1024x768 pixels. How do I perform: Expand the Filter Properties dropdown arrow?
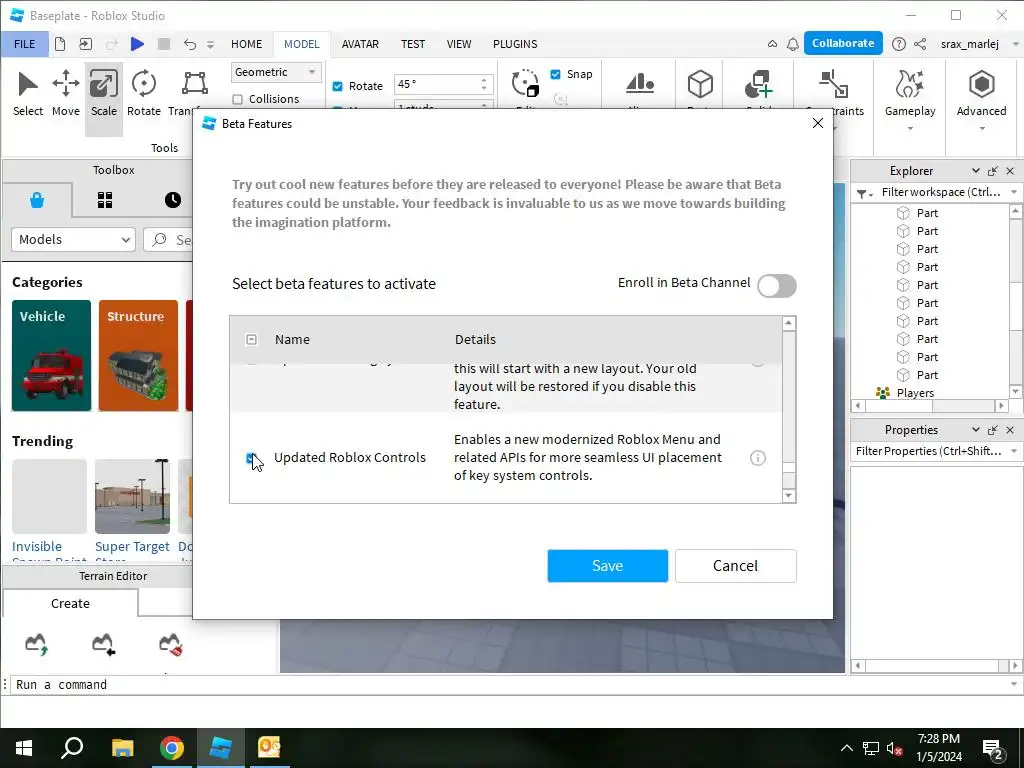[x=1014, y=451]
